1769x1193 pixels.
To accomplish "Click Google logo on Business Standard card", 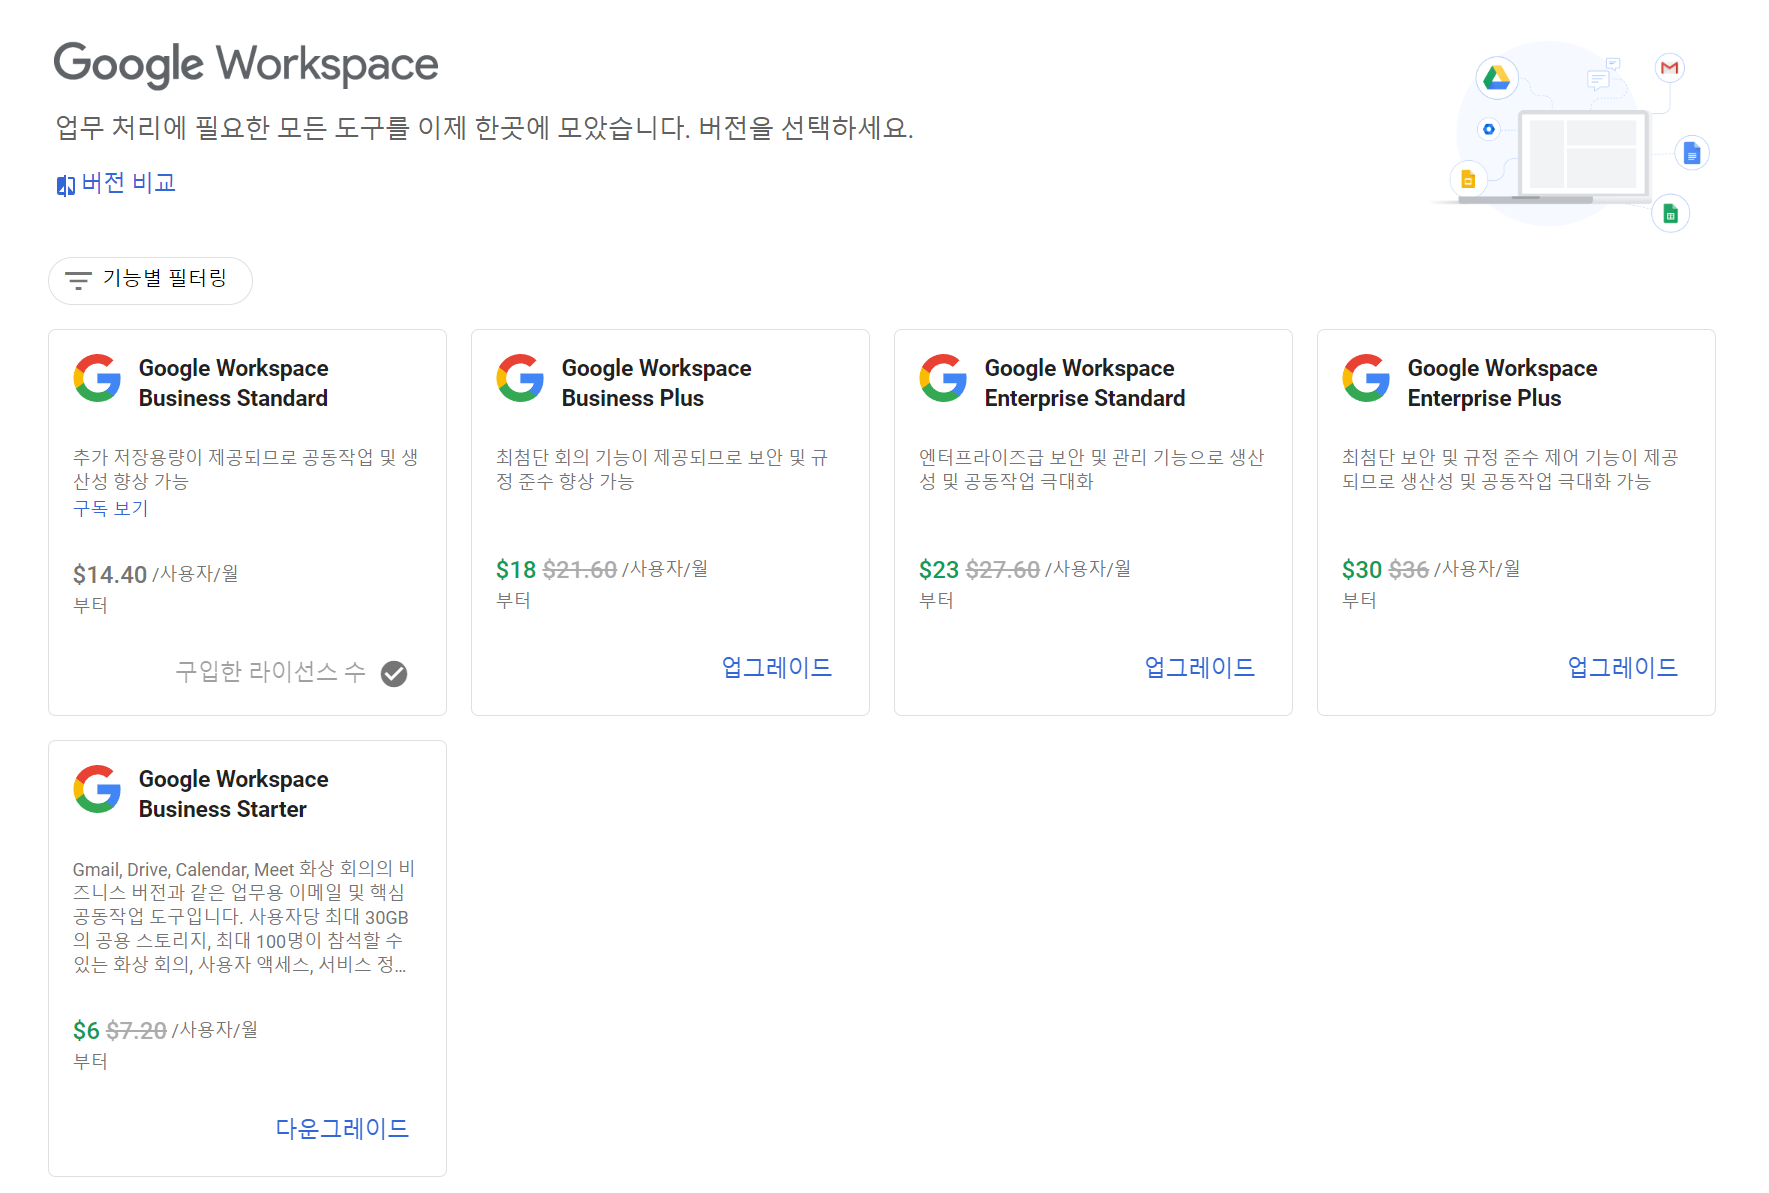I will pos(98,378).
